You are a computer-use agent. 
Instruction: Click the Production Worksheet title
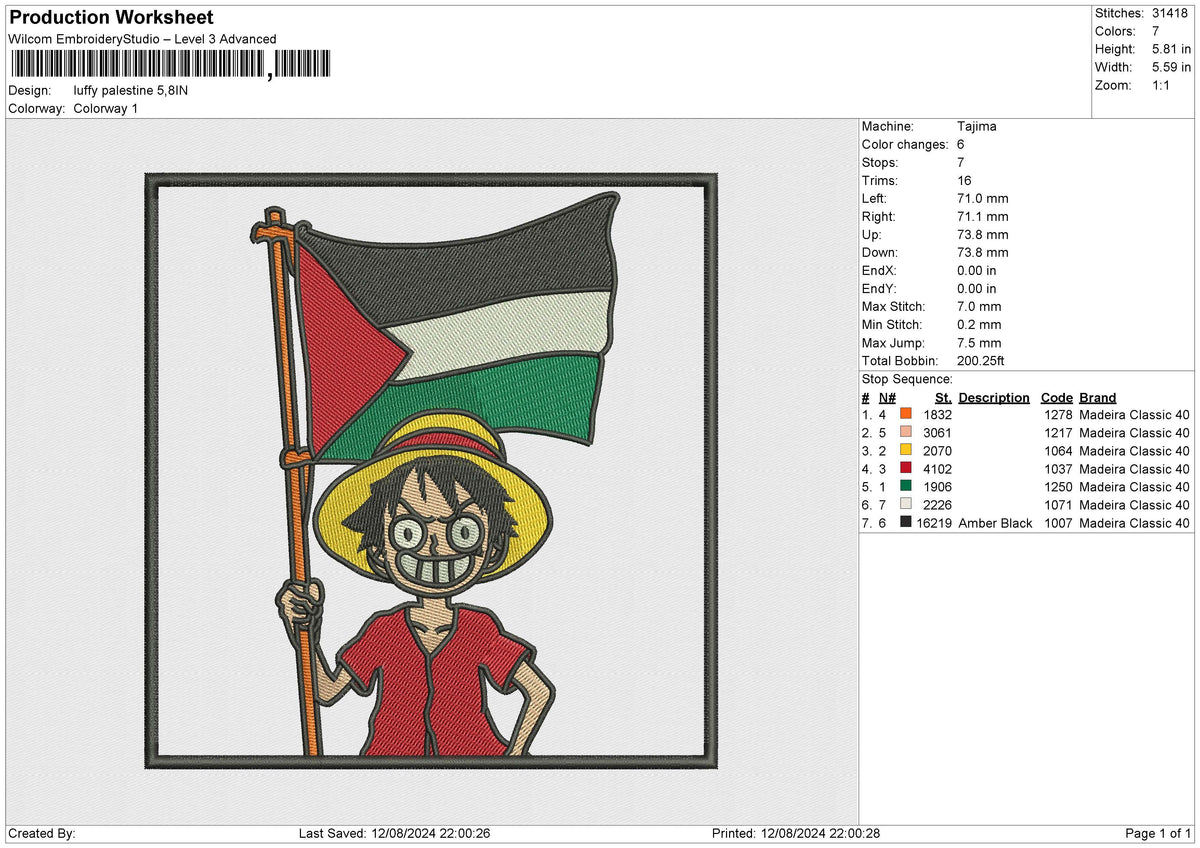click(110, 17)
